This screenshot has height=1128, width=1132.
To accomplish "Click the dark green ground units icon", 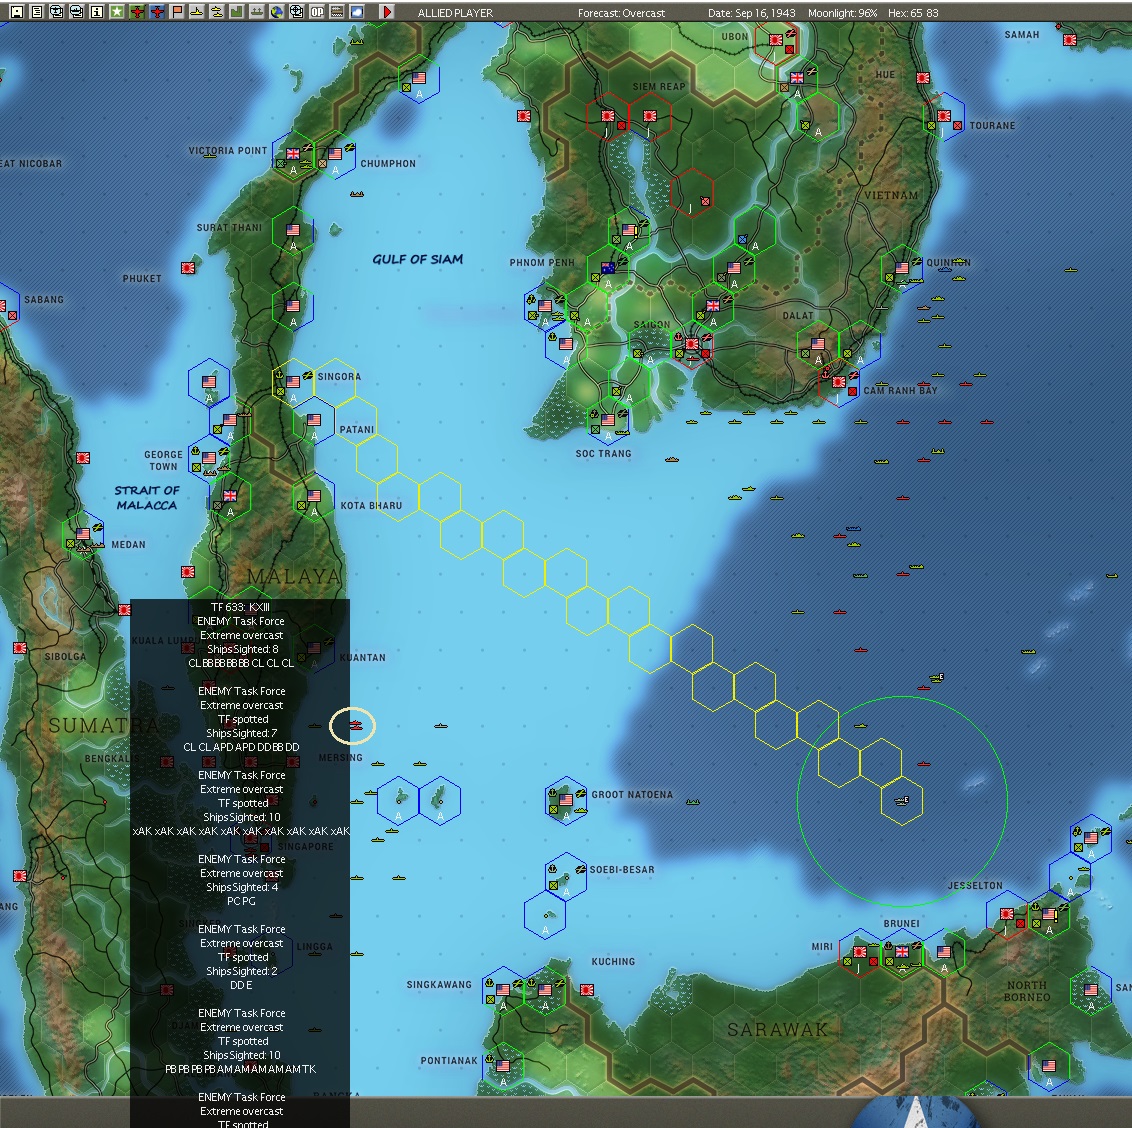I will coord(256,12).
